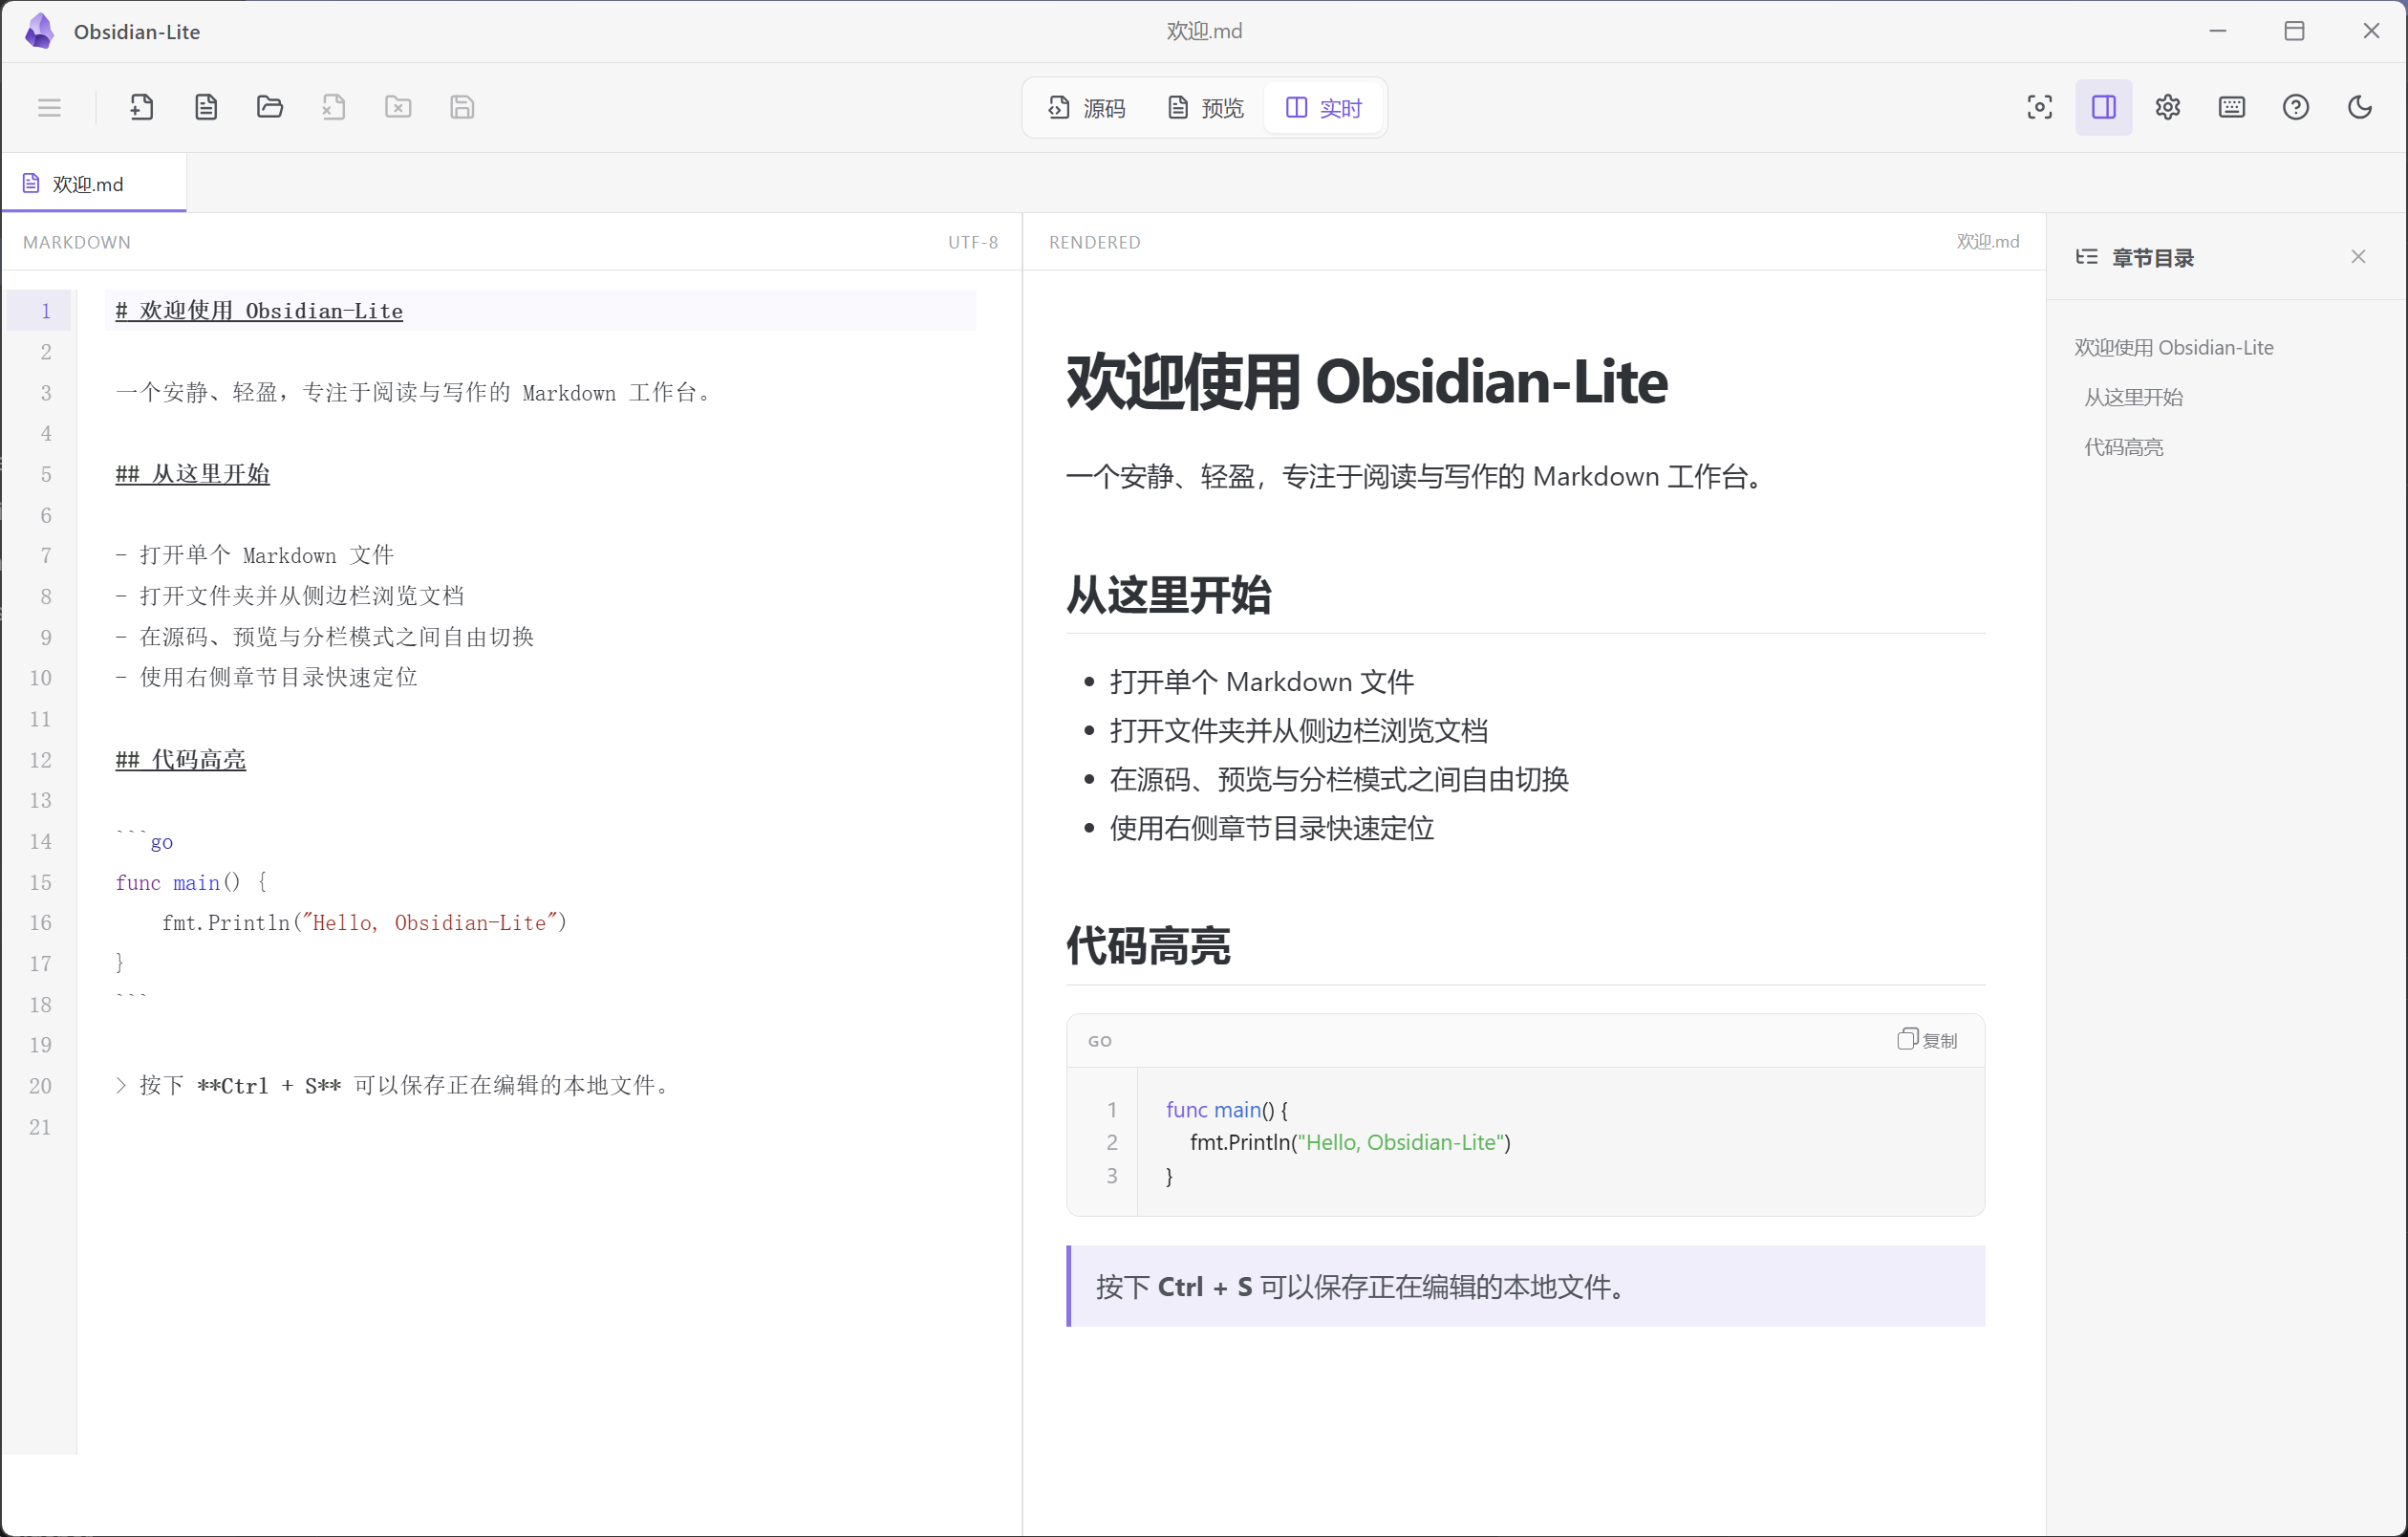Open help with the question-mark icon

coord(2296,107)
